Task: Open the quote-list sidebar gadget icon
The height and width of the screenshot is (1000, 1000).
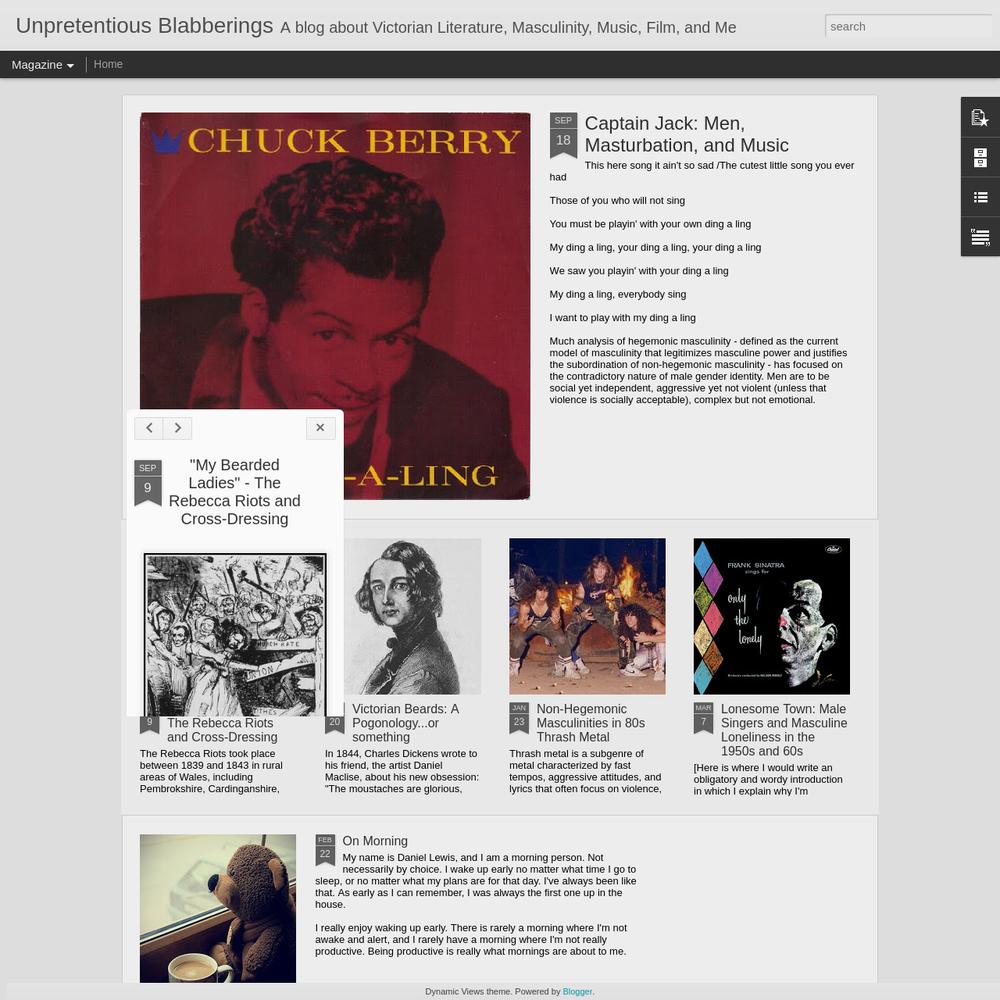Action: (980, 237)
